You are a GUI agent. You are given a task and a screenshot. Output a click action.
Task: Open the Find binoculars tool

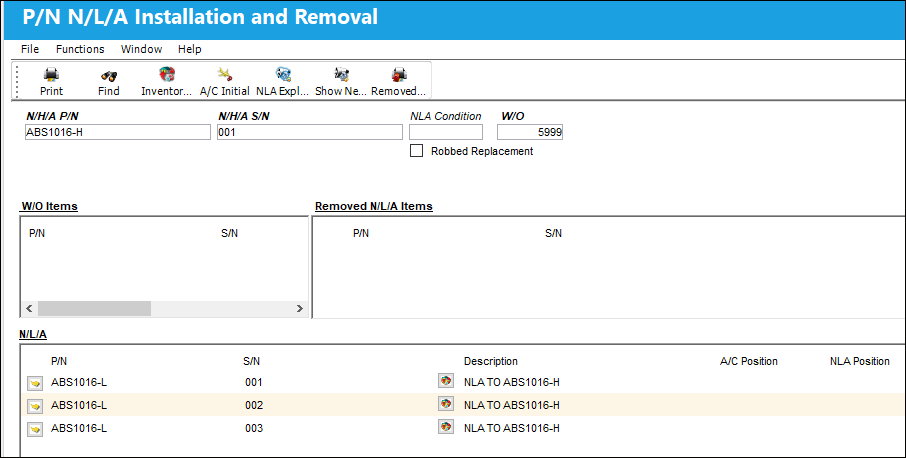pos(109,76)
